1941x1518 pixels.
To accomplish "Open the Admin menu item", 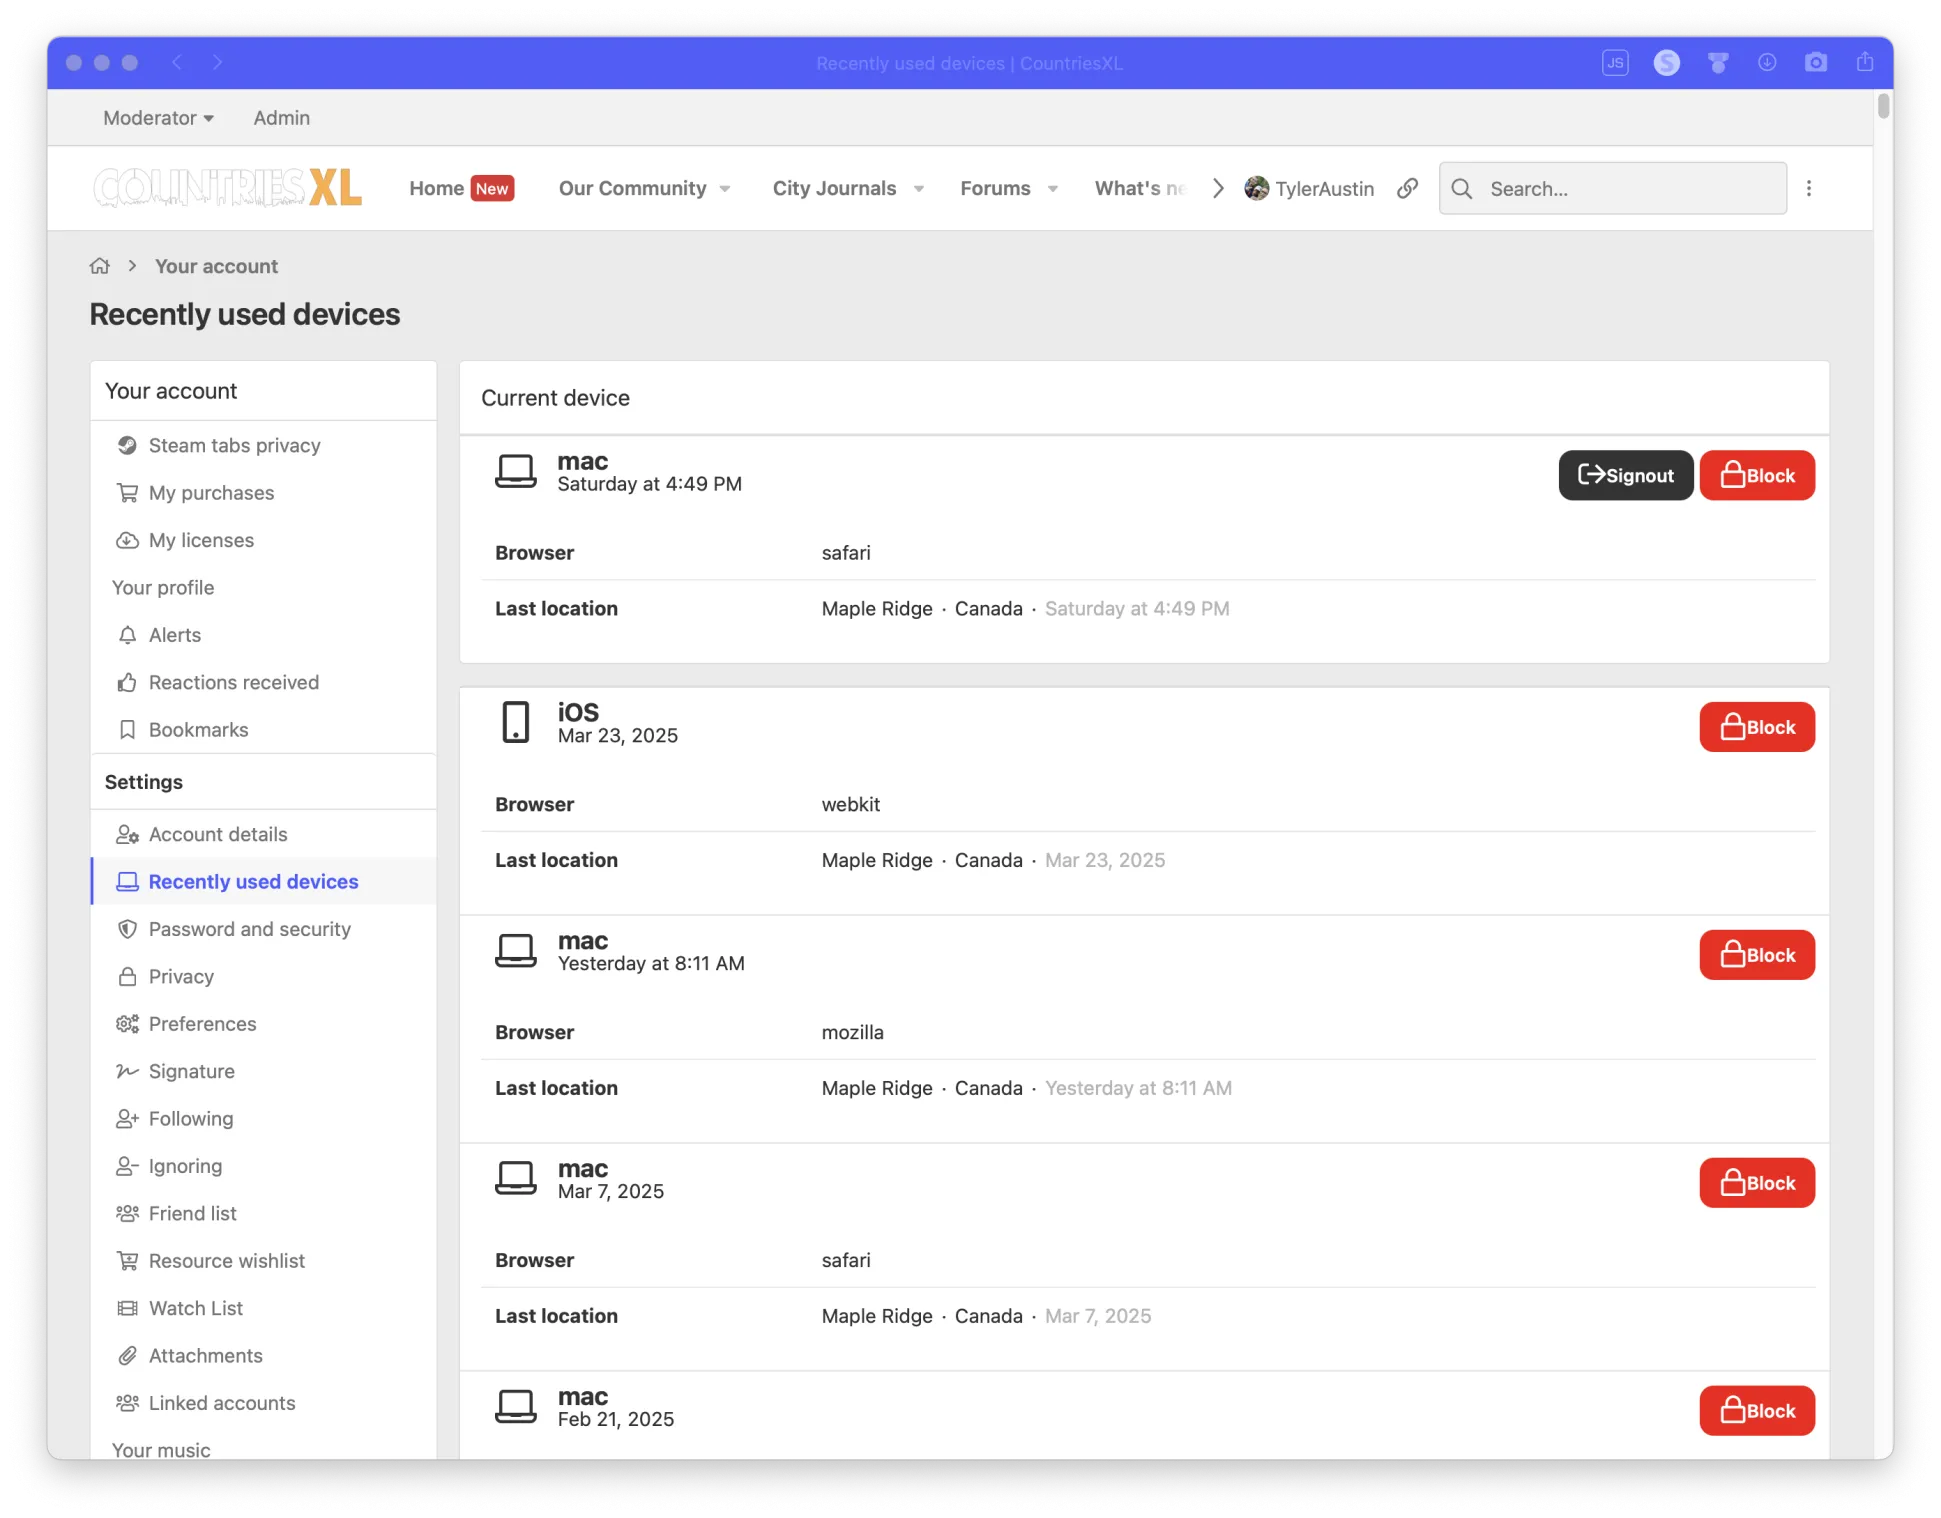I will coord(281,118).
